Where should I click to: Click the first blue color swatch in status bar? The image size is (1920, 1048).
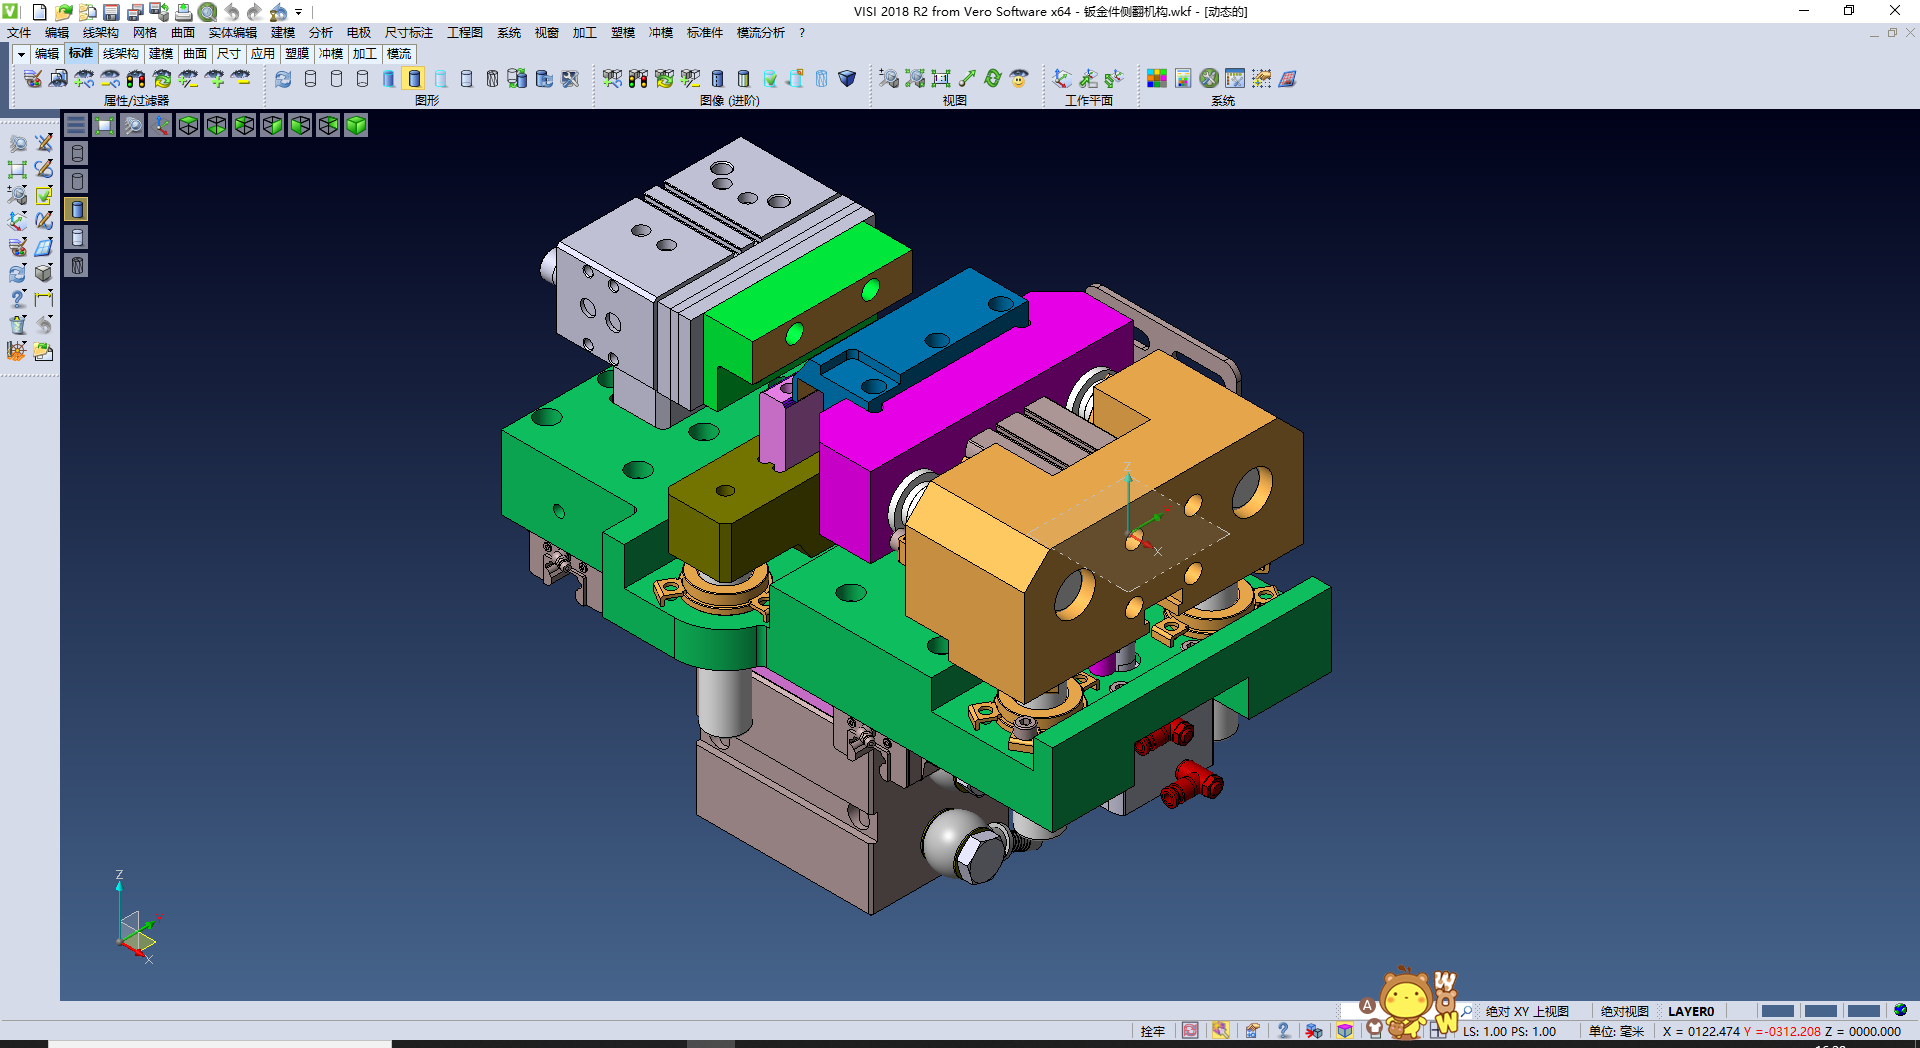pyautogui.click(x=1777, y=1011)
